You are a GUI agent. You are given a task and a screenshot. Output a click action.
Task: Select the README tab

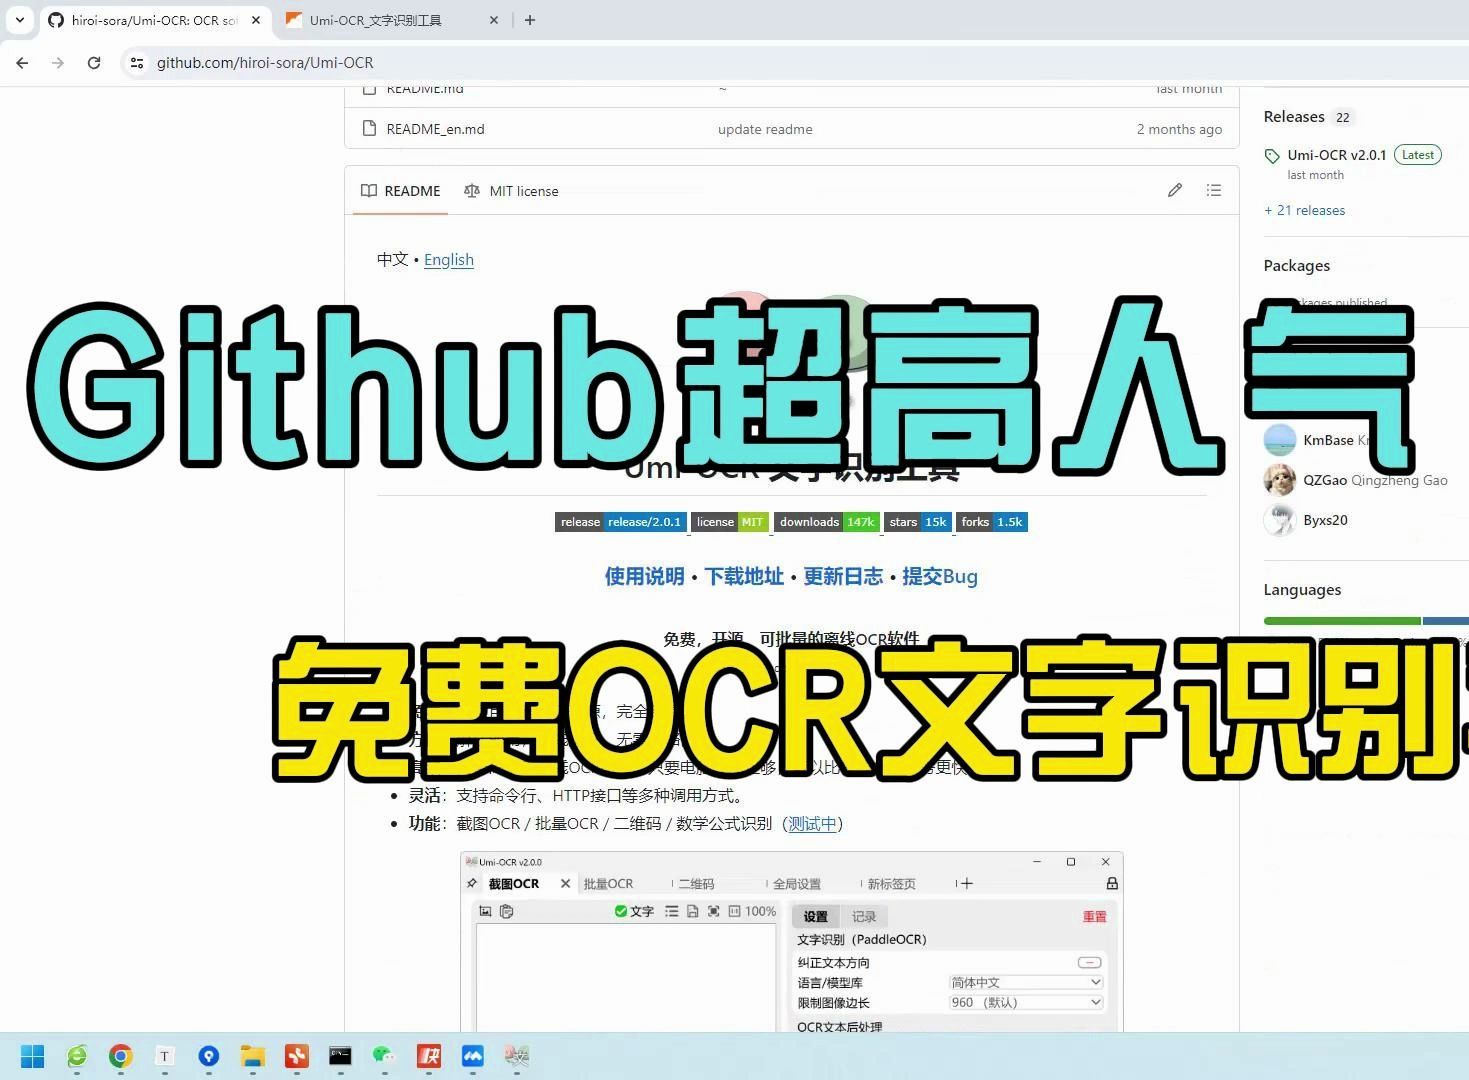[x=400, y=191]
